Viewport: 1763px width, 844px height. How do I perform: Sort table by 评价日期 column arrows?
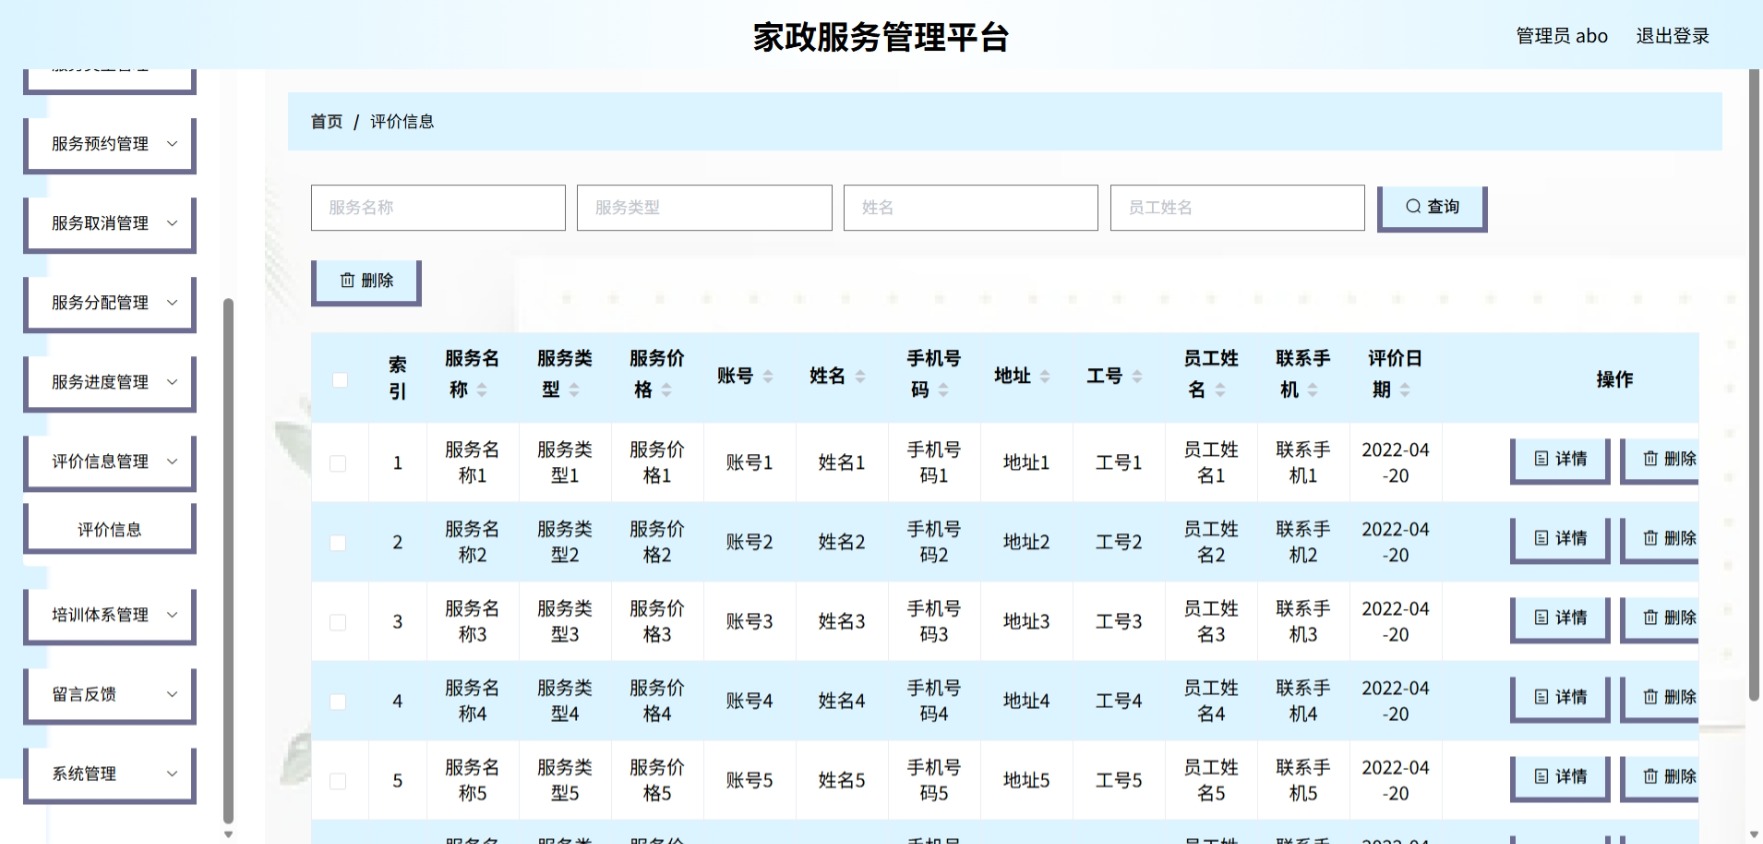1405,390
